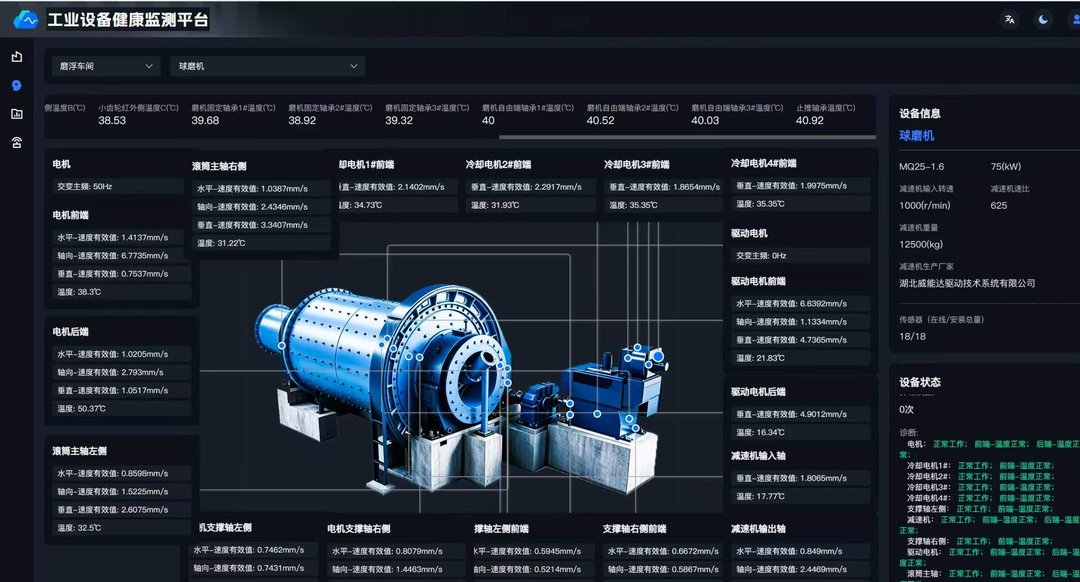
Task: Click the MQ25-1.6 model value
Action: (x=922, y=167)
